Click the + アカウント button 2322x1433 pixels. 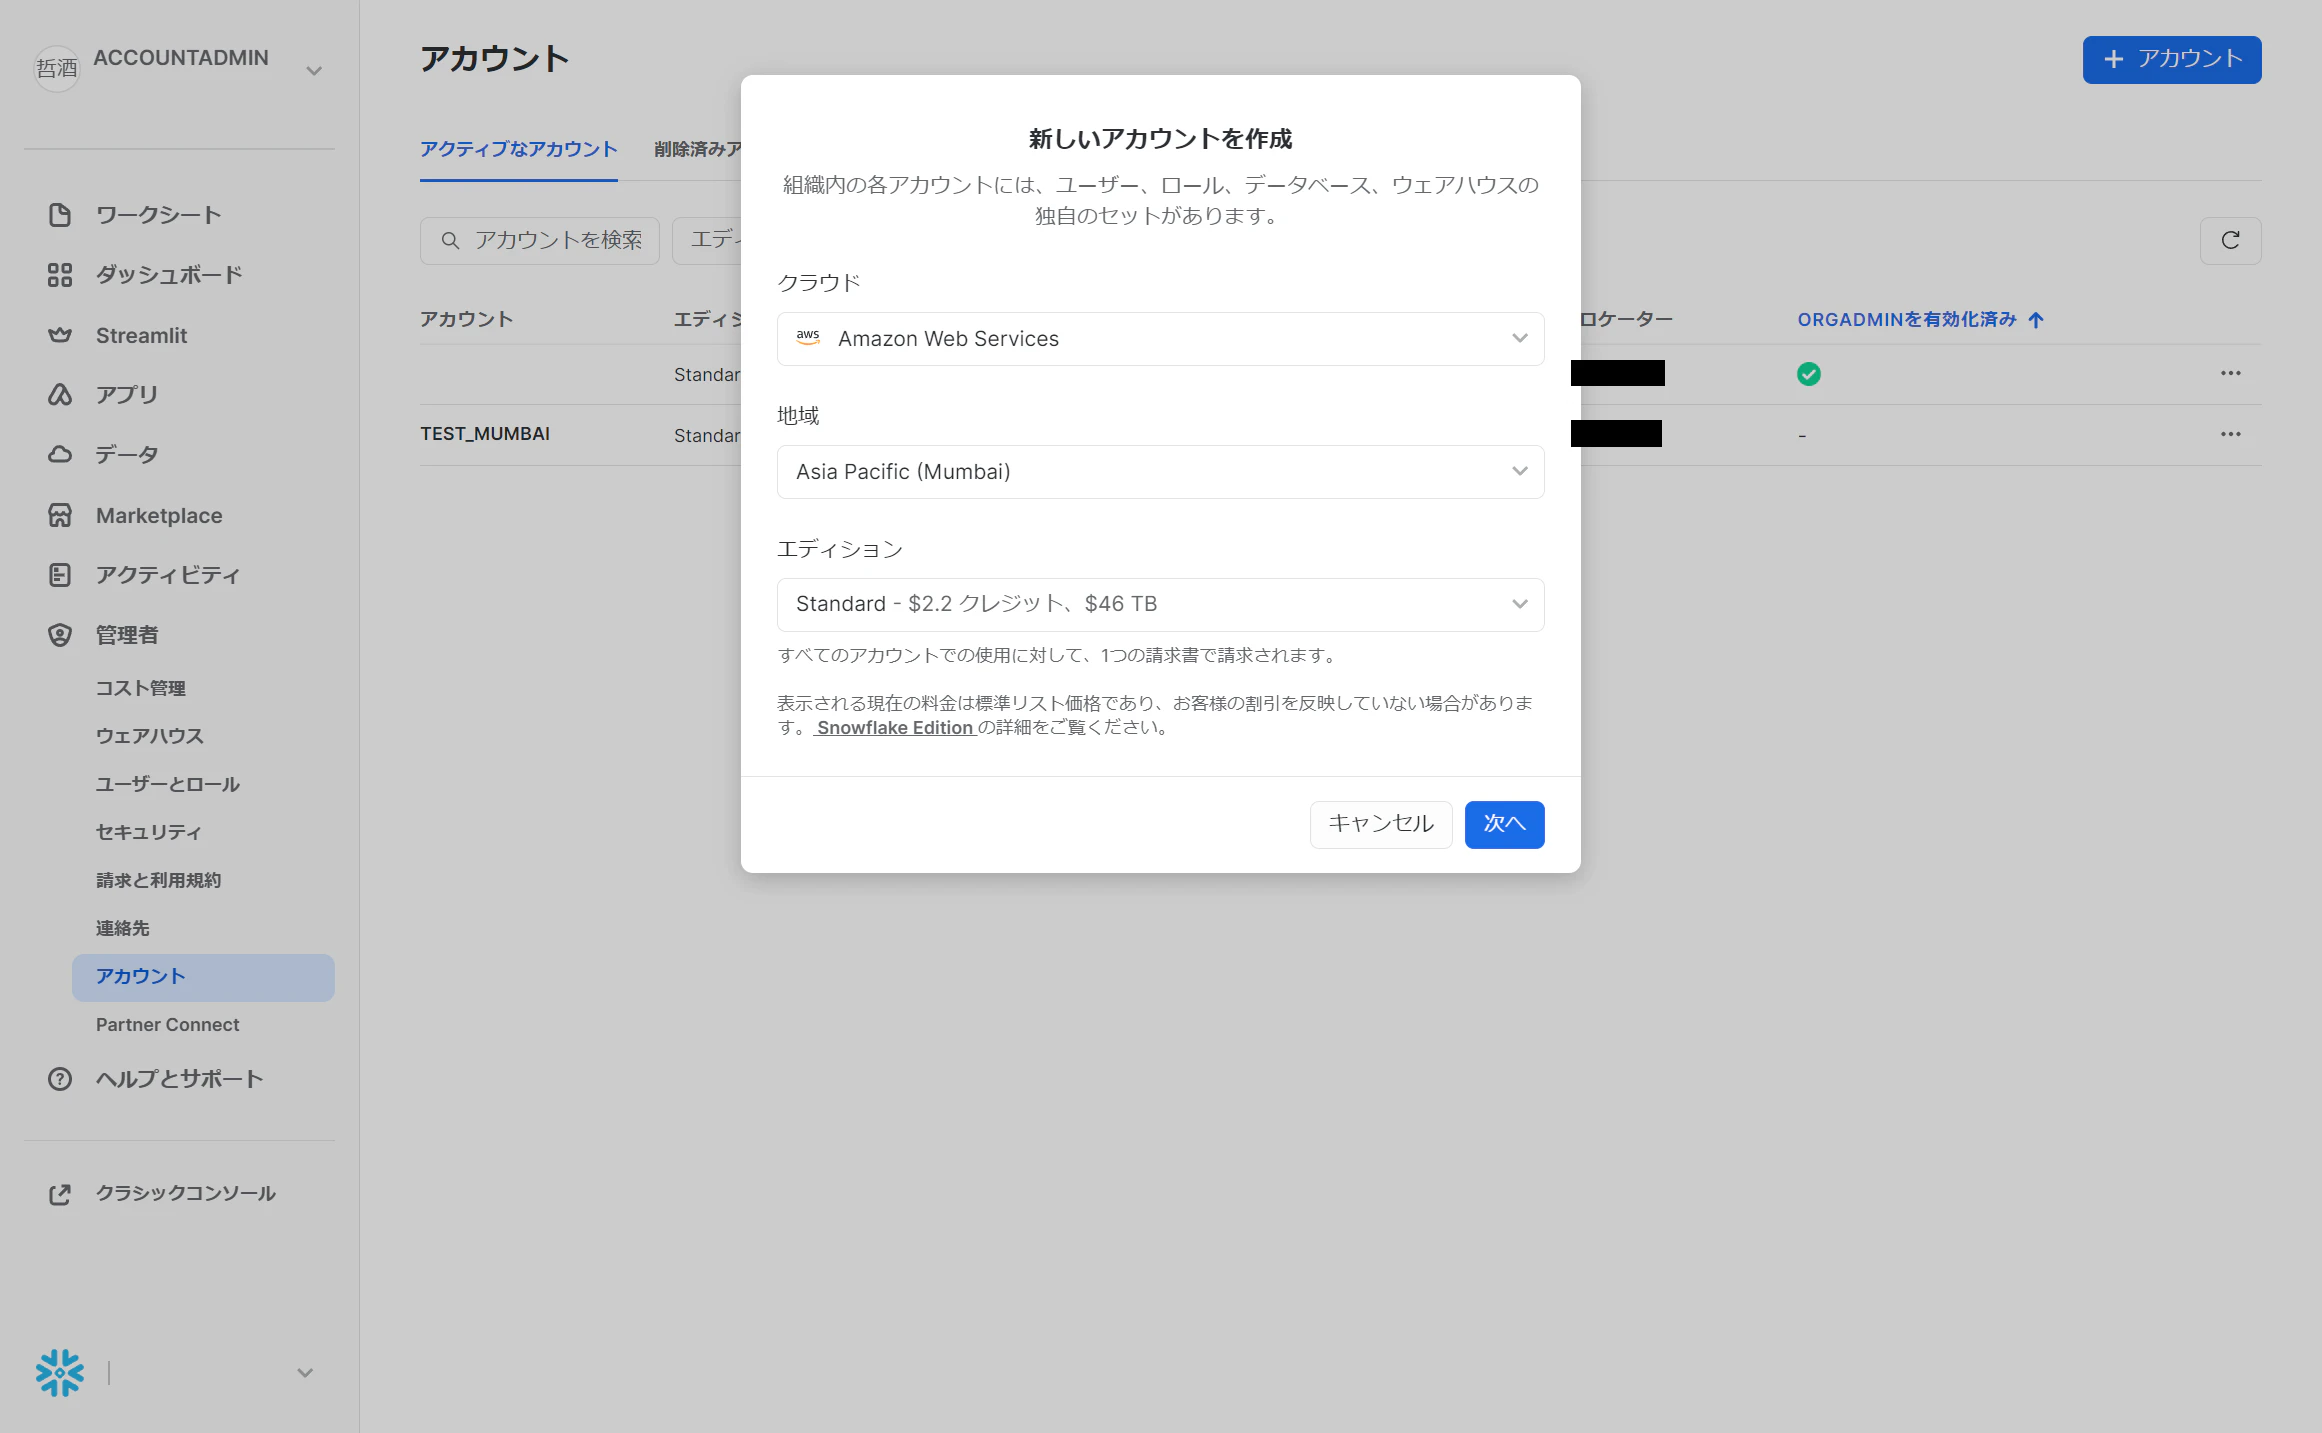(2171, 60)
